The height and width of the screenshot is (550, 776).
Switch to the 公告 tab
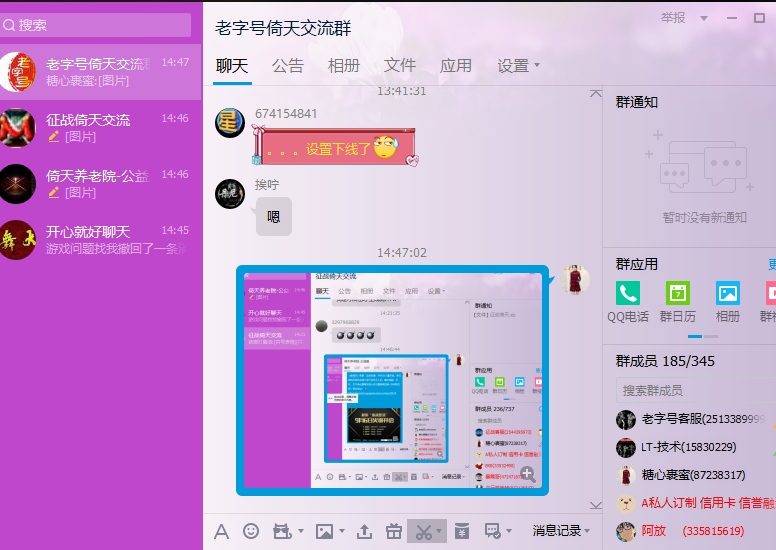pyautogui.click(x=288, y=66)
